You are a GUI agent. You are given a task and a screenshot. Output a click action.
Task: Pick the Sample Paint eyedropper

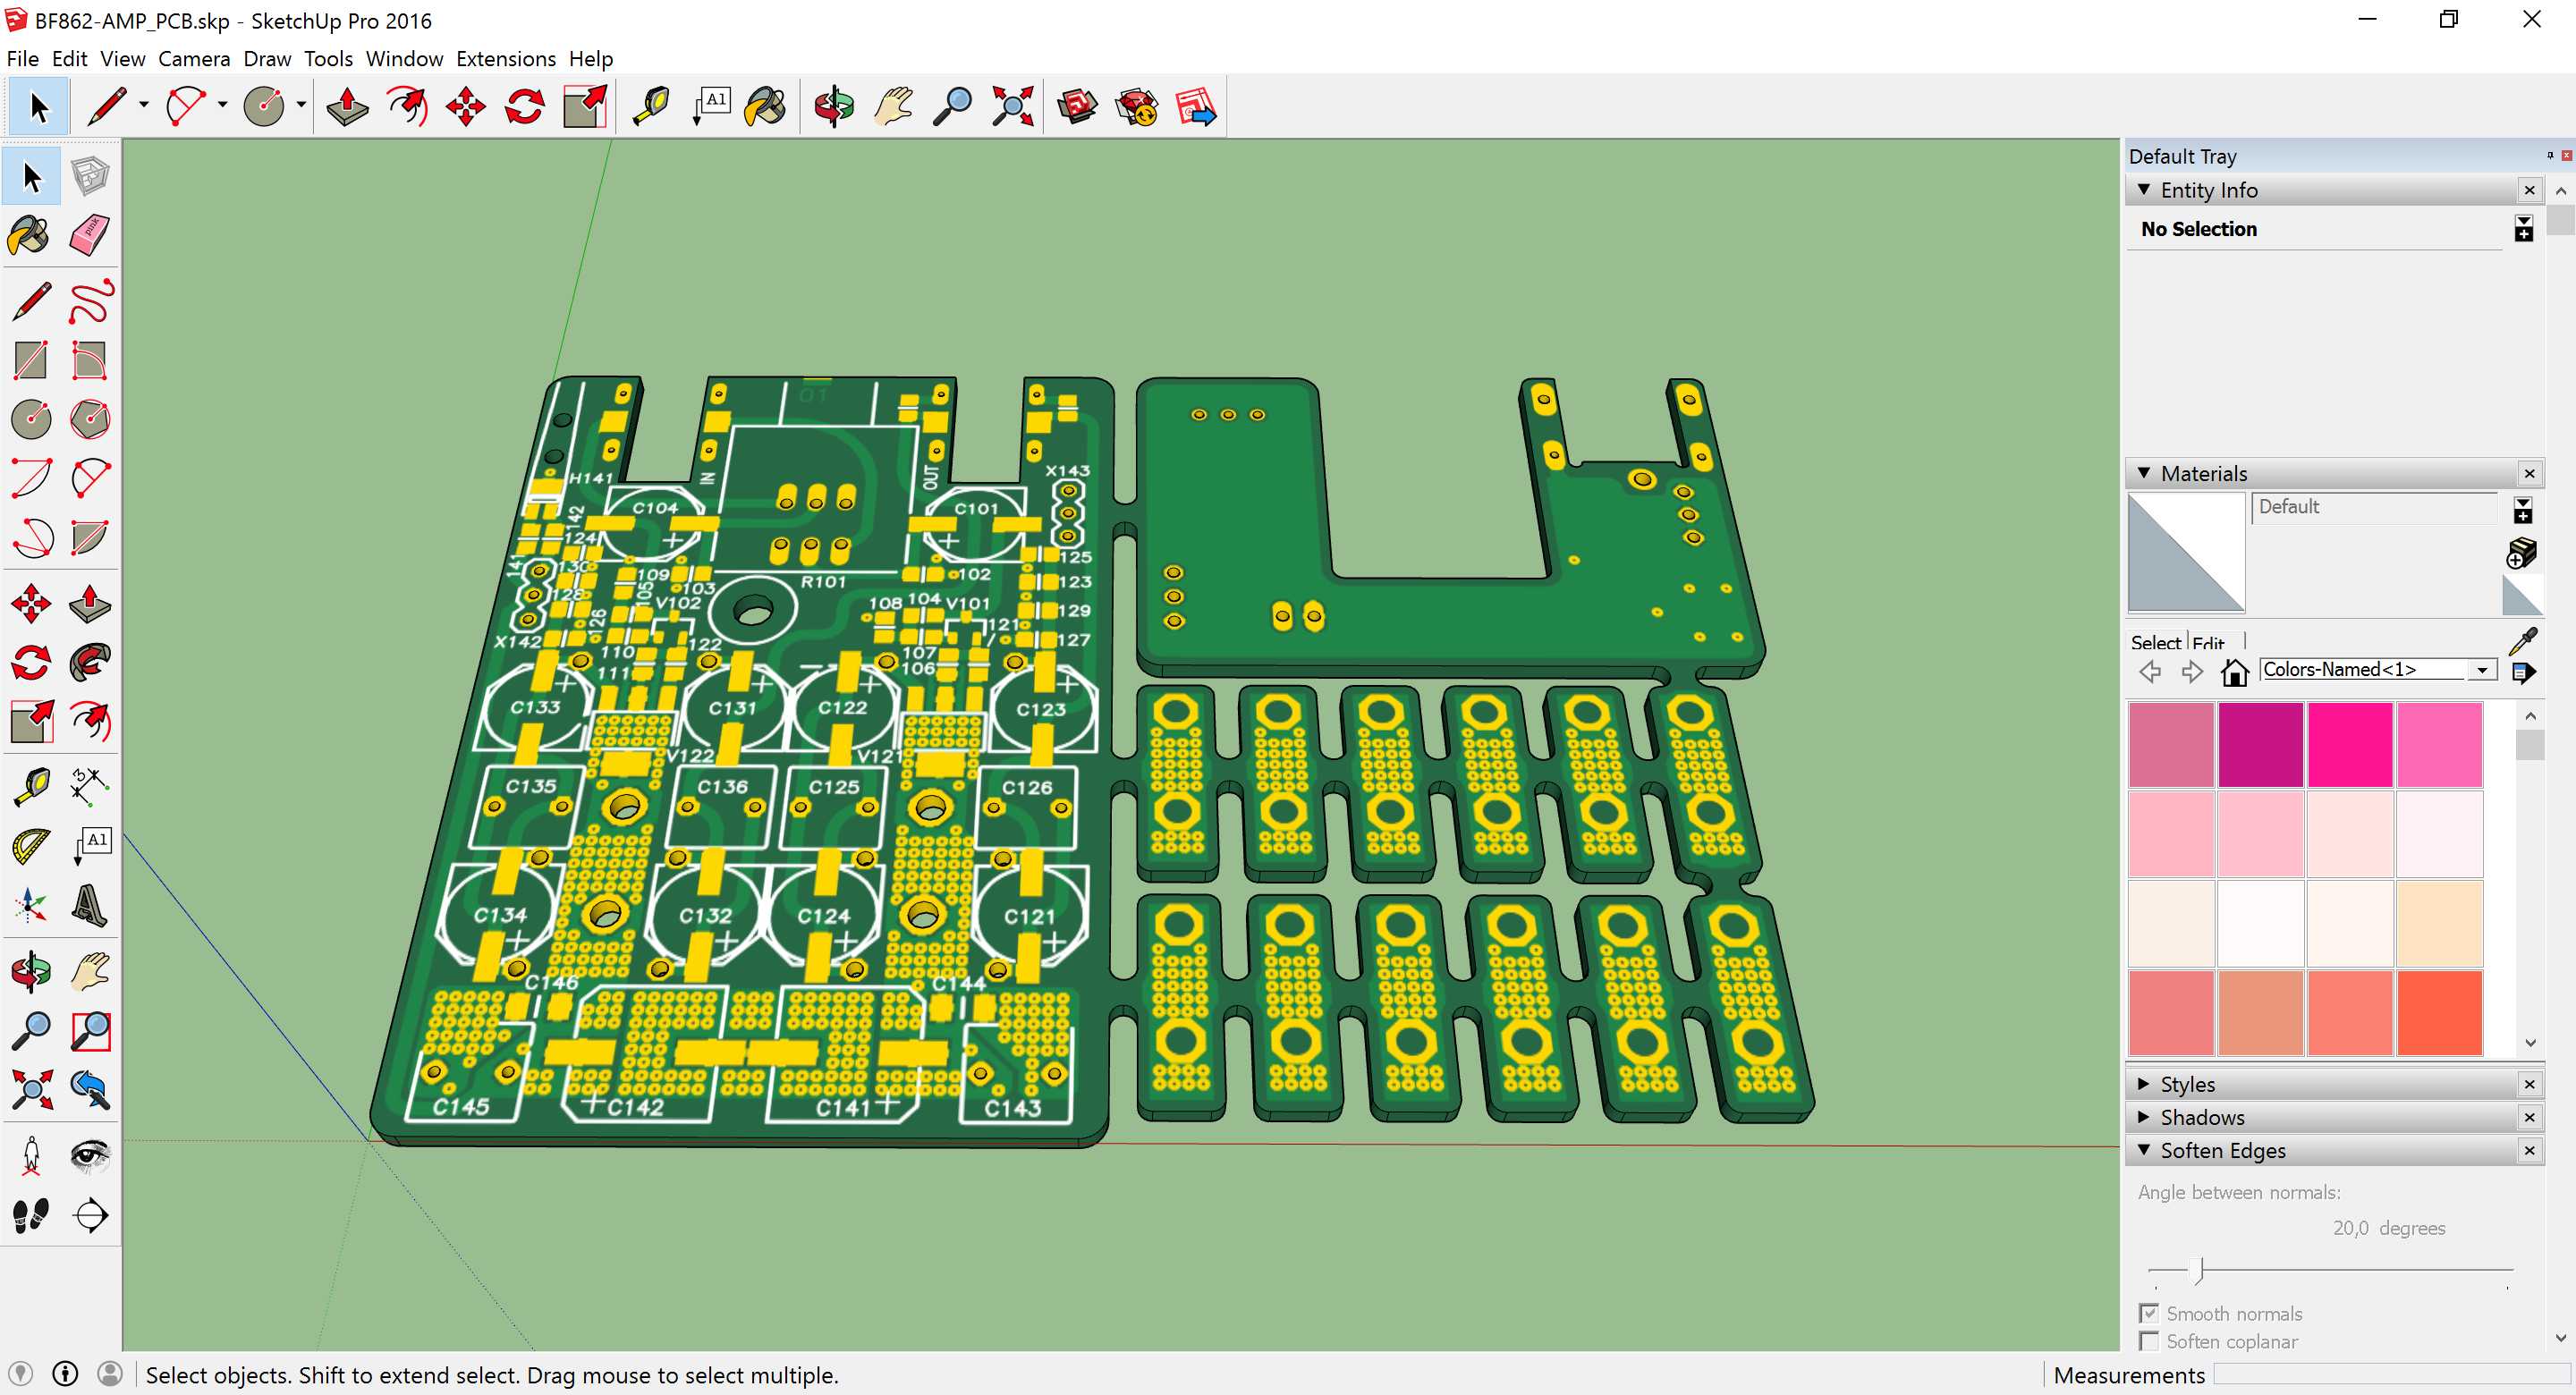point(2523,640)
